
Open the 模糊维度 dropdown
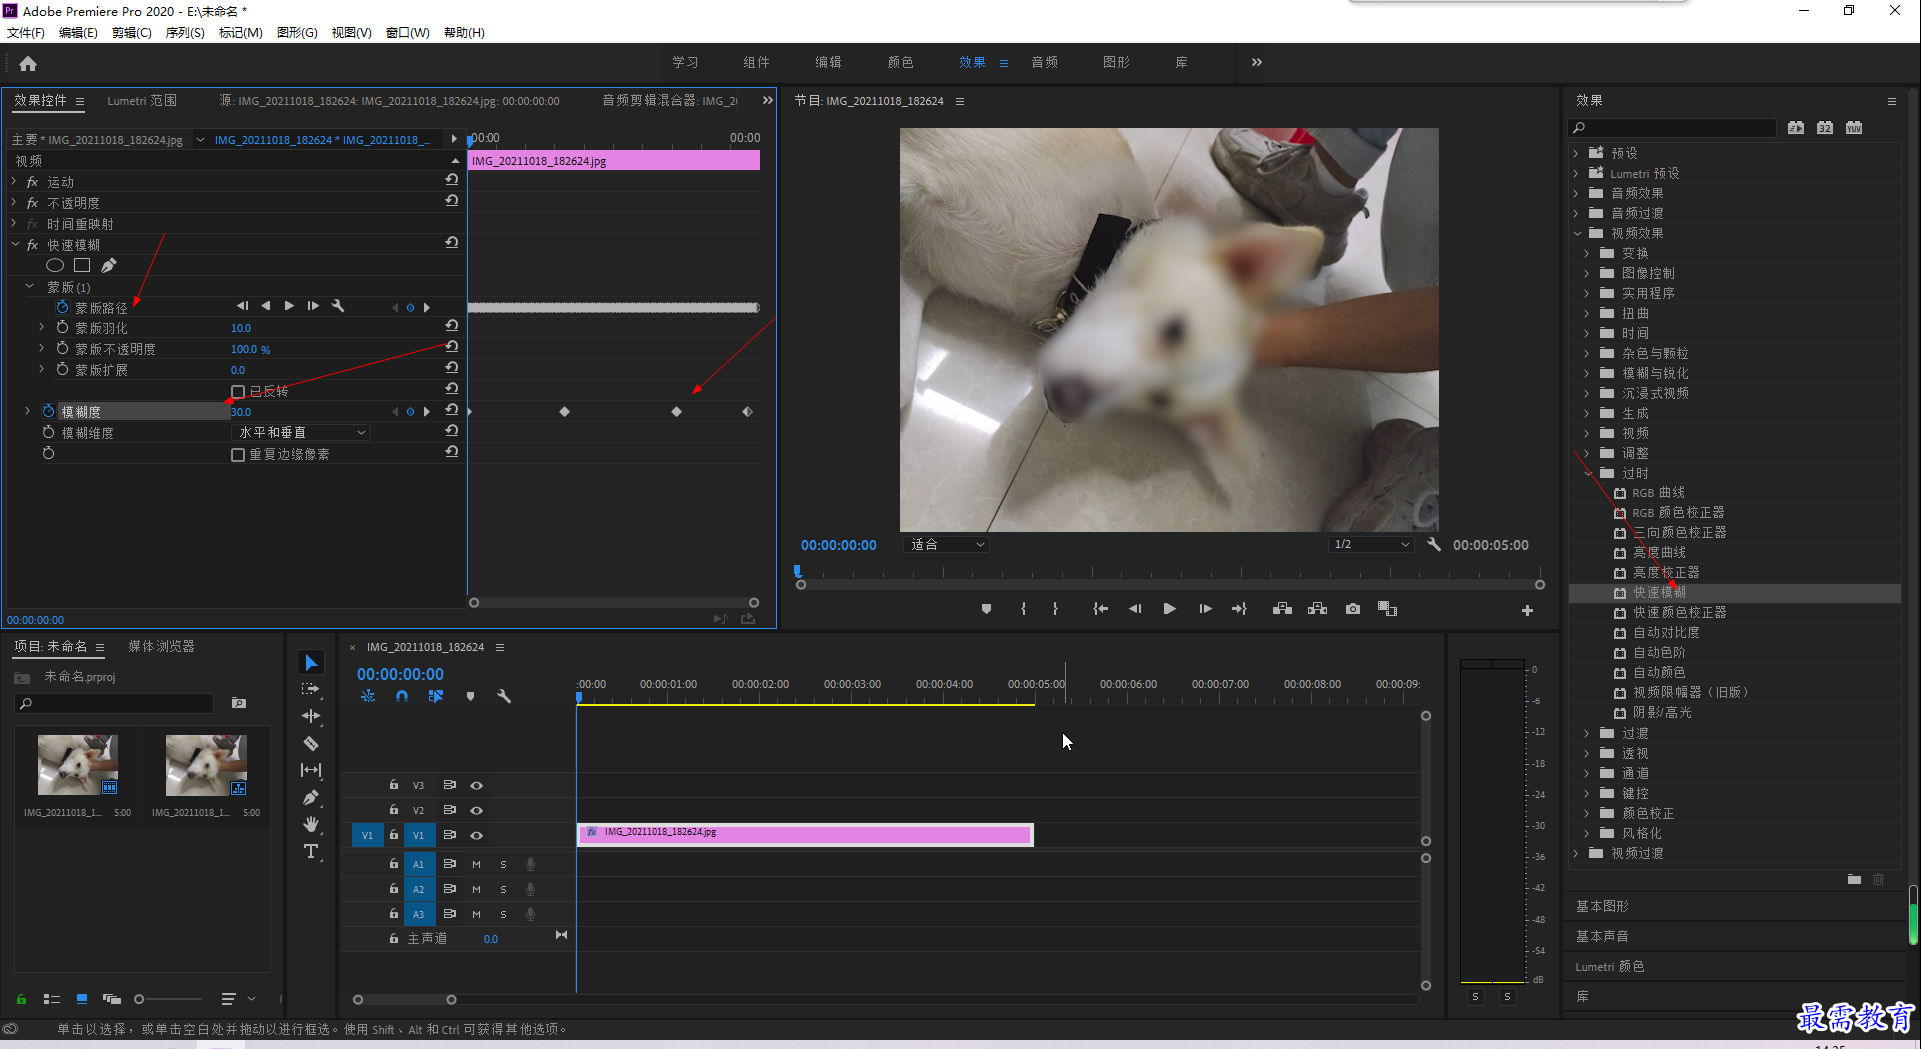(x=301, y=432)
